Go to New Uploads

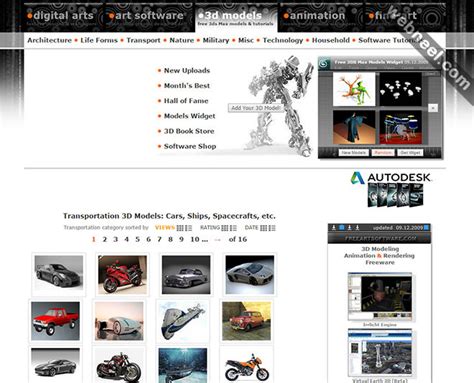click(x=187, y=70)
